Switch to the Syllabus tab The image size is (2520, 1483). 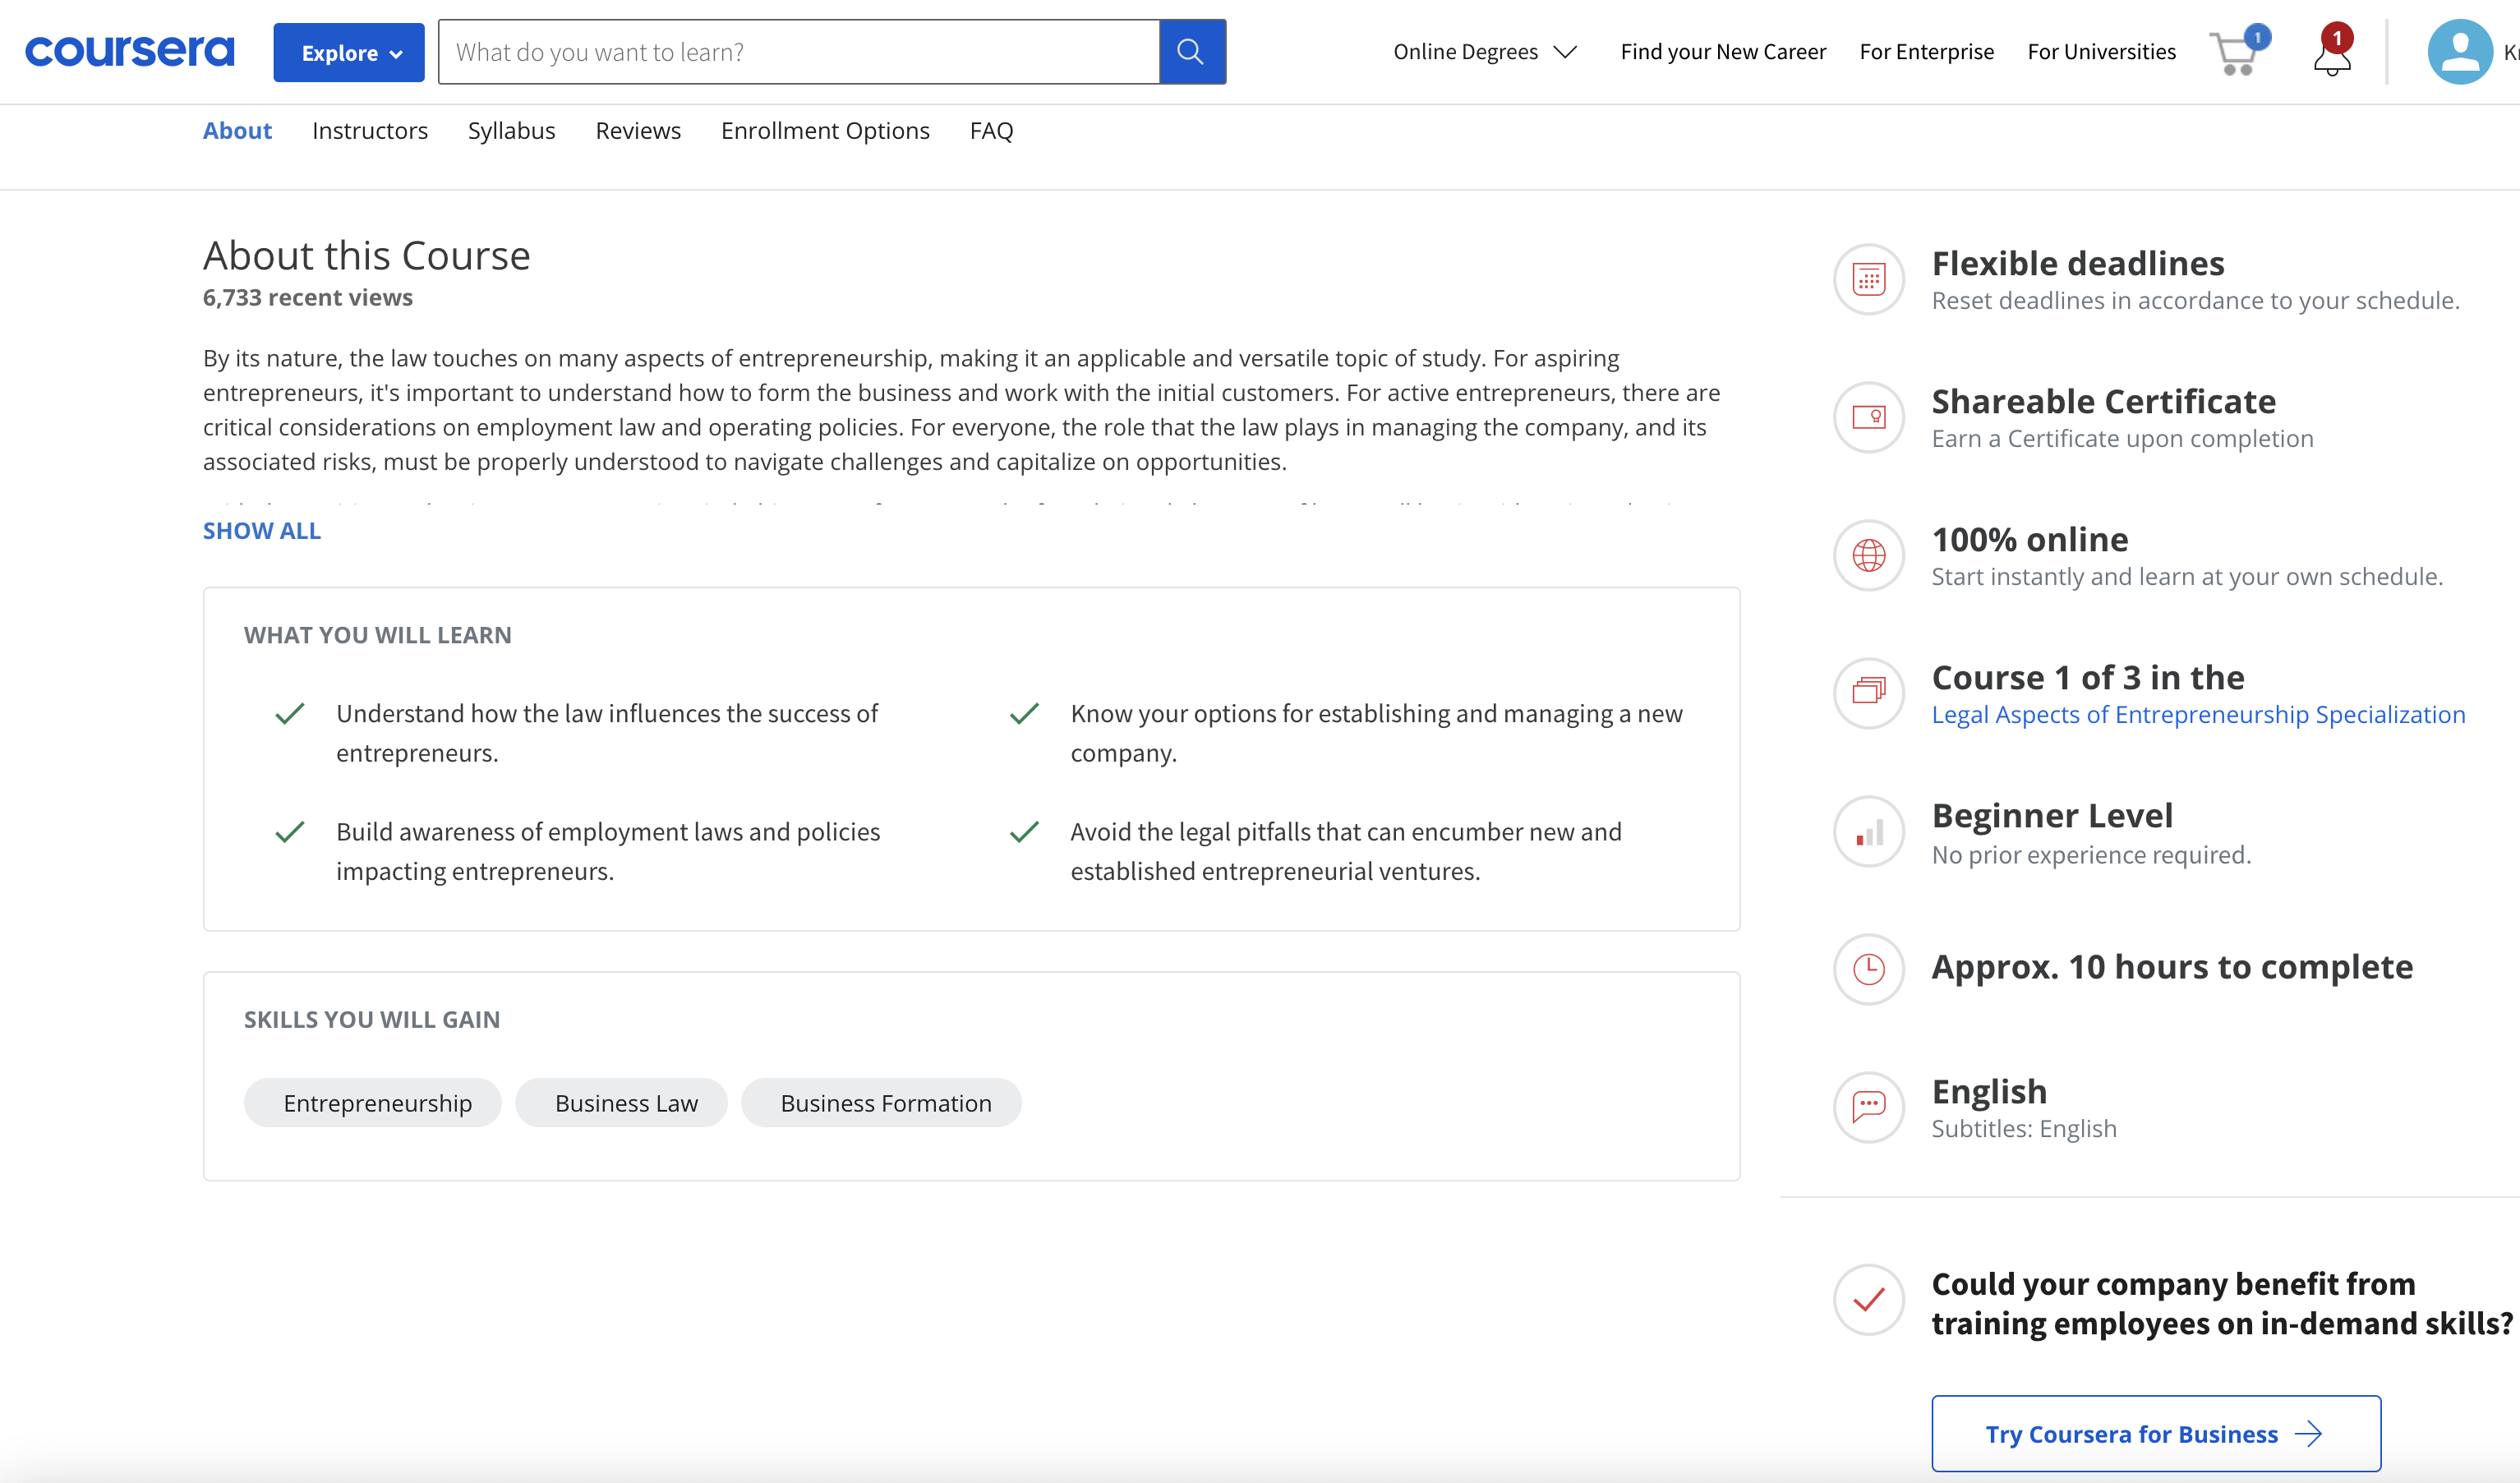point(511,131)
